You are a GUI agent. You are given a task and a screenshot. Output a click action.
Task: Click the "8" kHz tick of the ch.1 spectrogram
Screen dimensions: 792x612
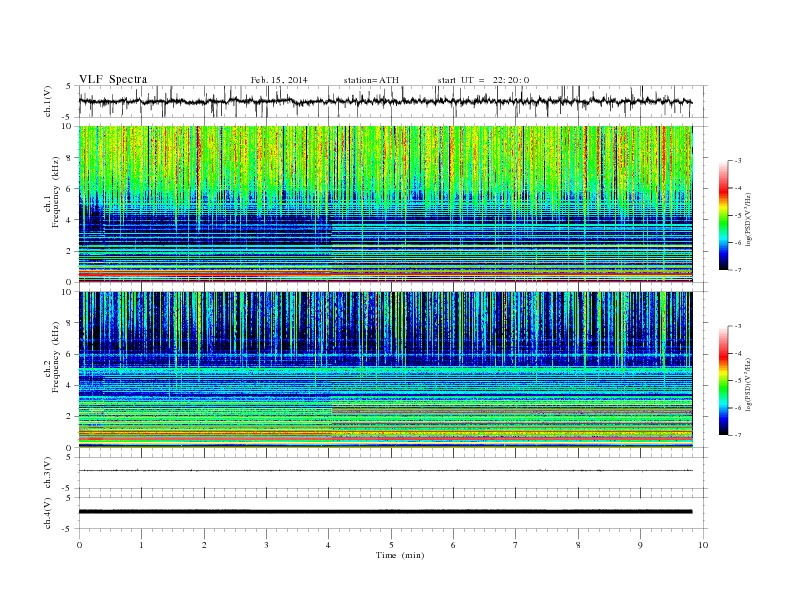pyautogui.click(x=69, y=158)
